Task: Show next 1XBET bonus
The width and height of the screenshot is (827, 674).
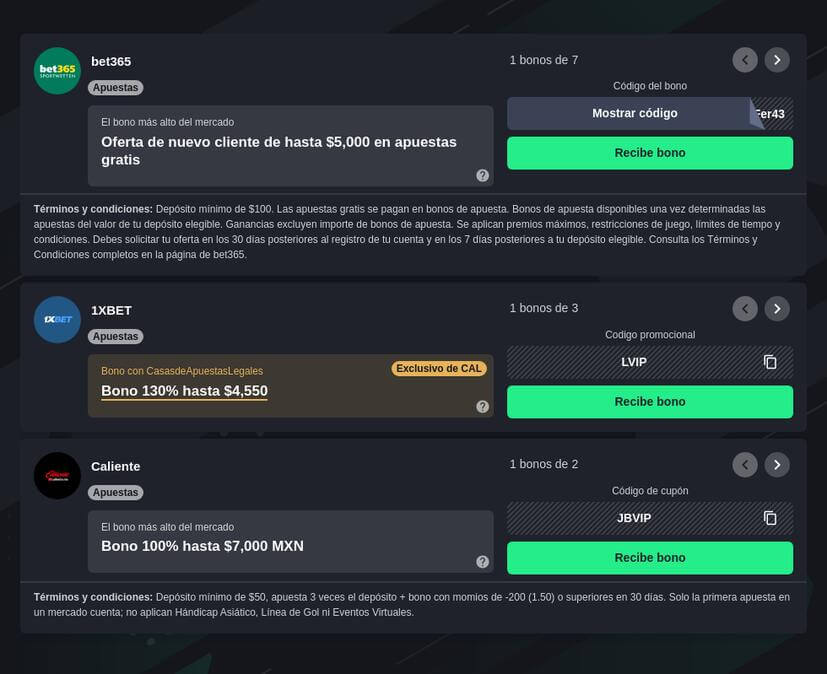Action: 777,309
